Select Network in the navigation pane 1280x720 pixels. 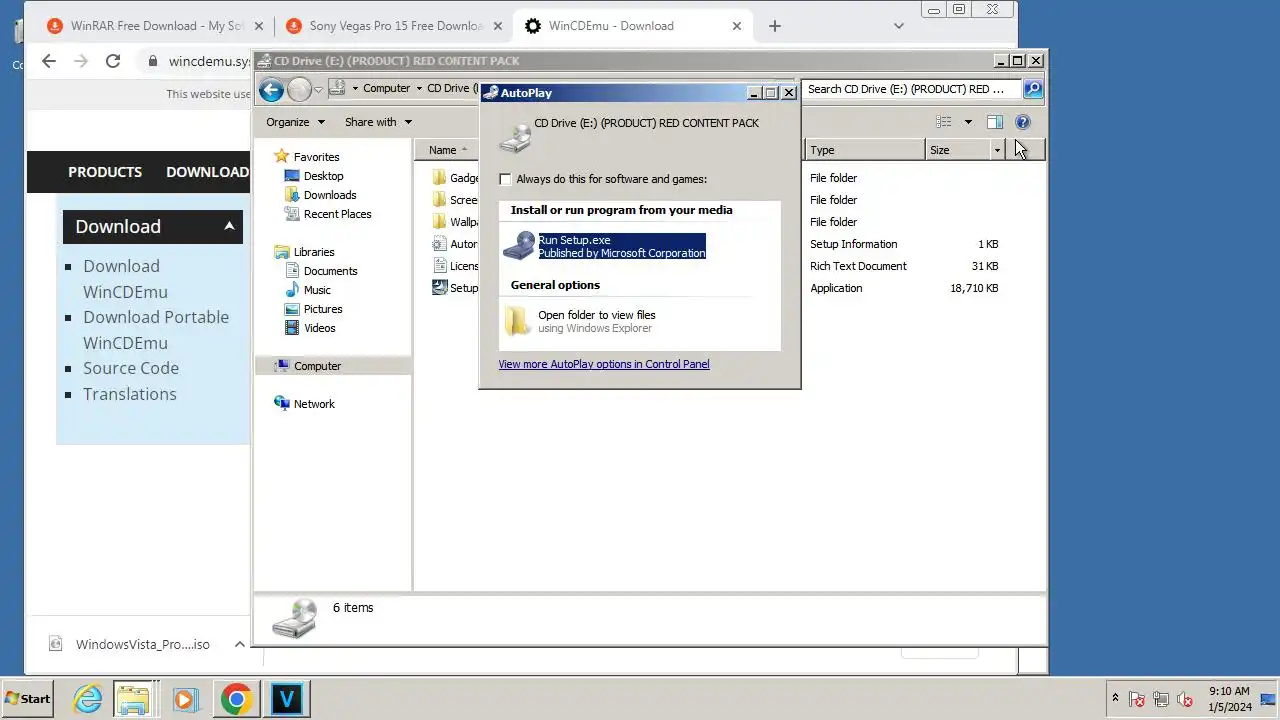(314, 404)
